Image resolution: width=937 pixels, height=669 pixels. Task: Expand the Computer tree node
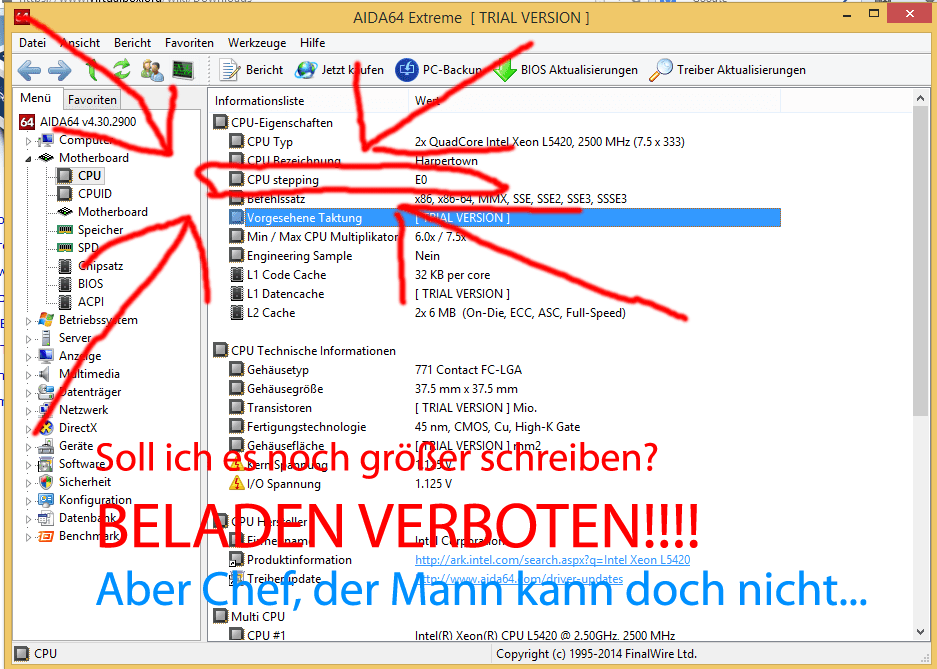click(x=28, y=142)
